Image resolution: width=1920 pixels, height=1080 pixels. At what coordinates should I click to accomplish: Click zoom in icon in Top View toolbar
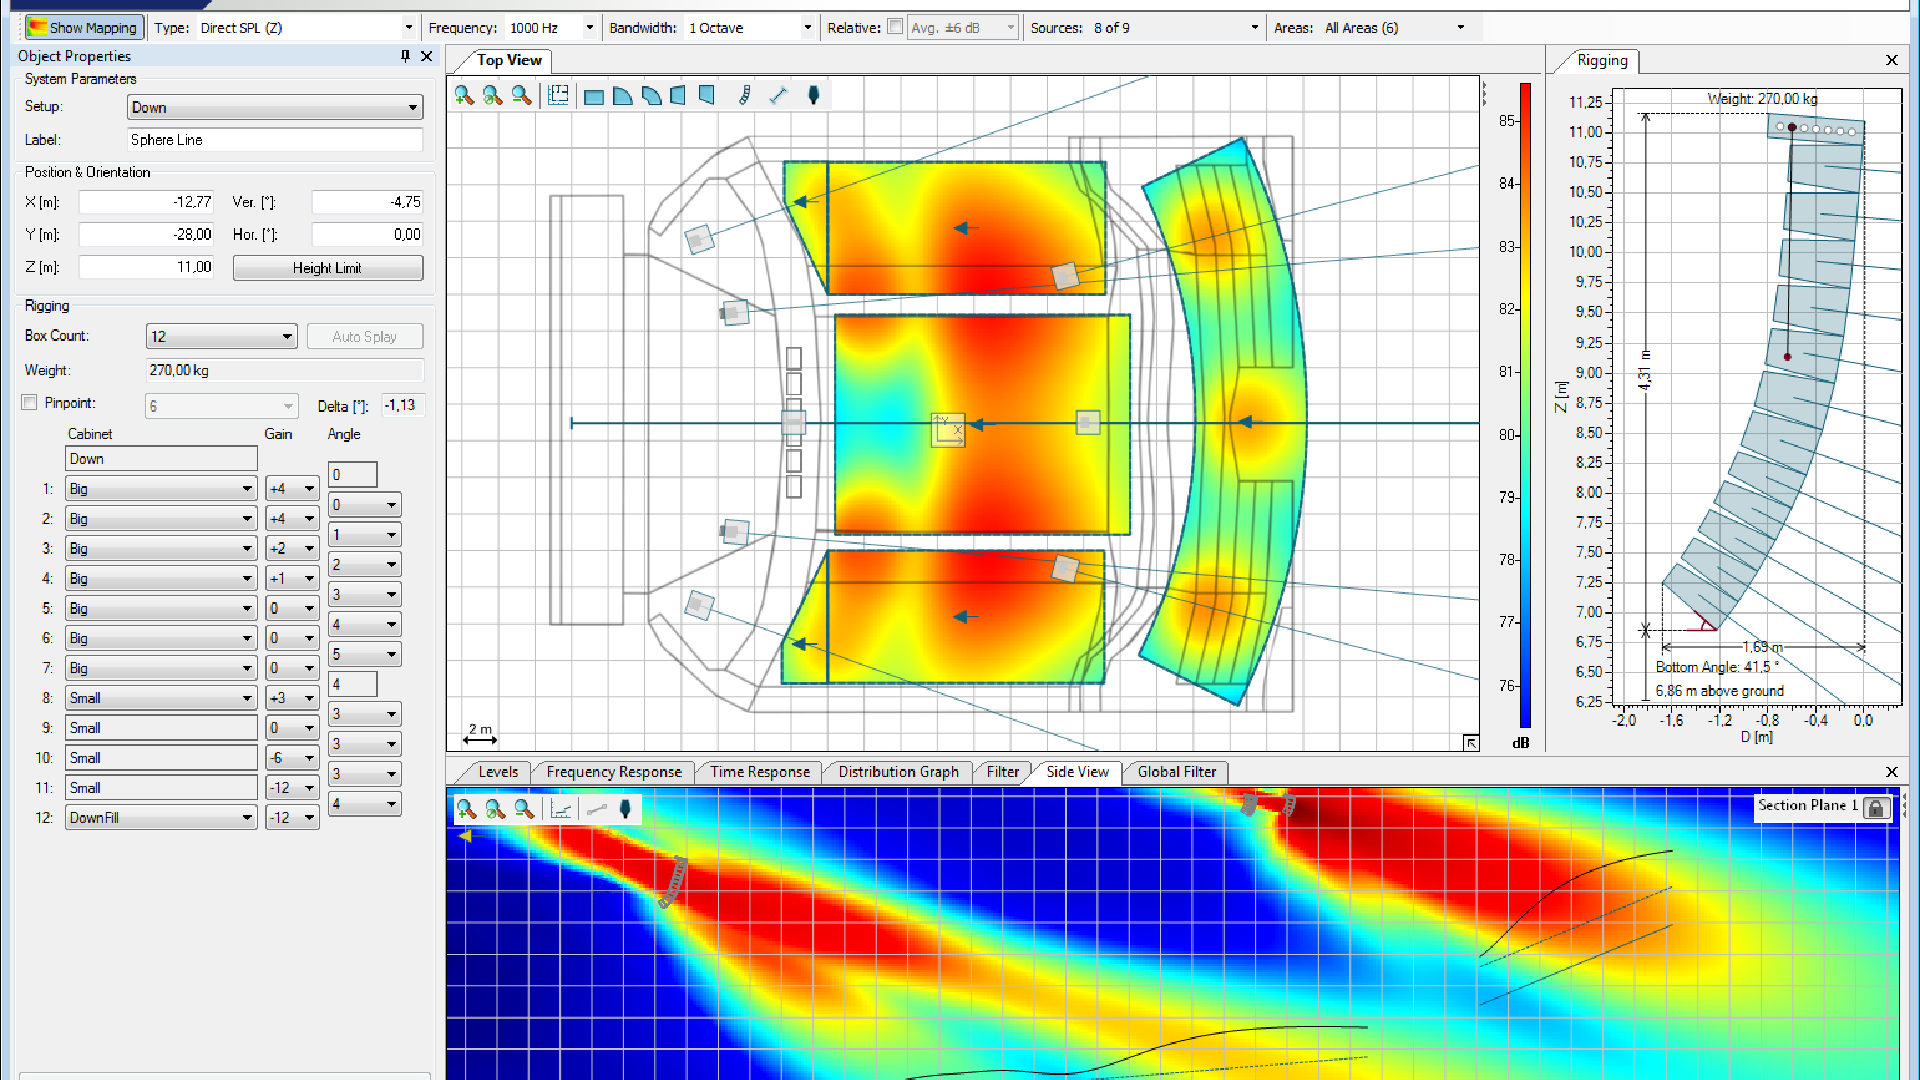click(x=464, y=95)
